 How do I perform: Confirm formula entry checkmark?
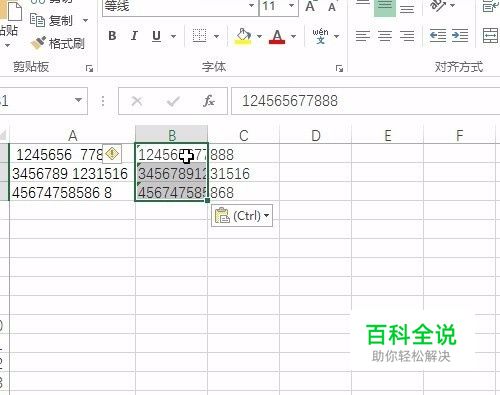(173, 101)
